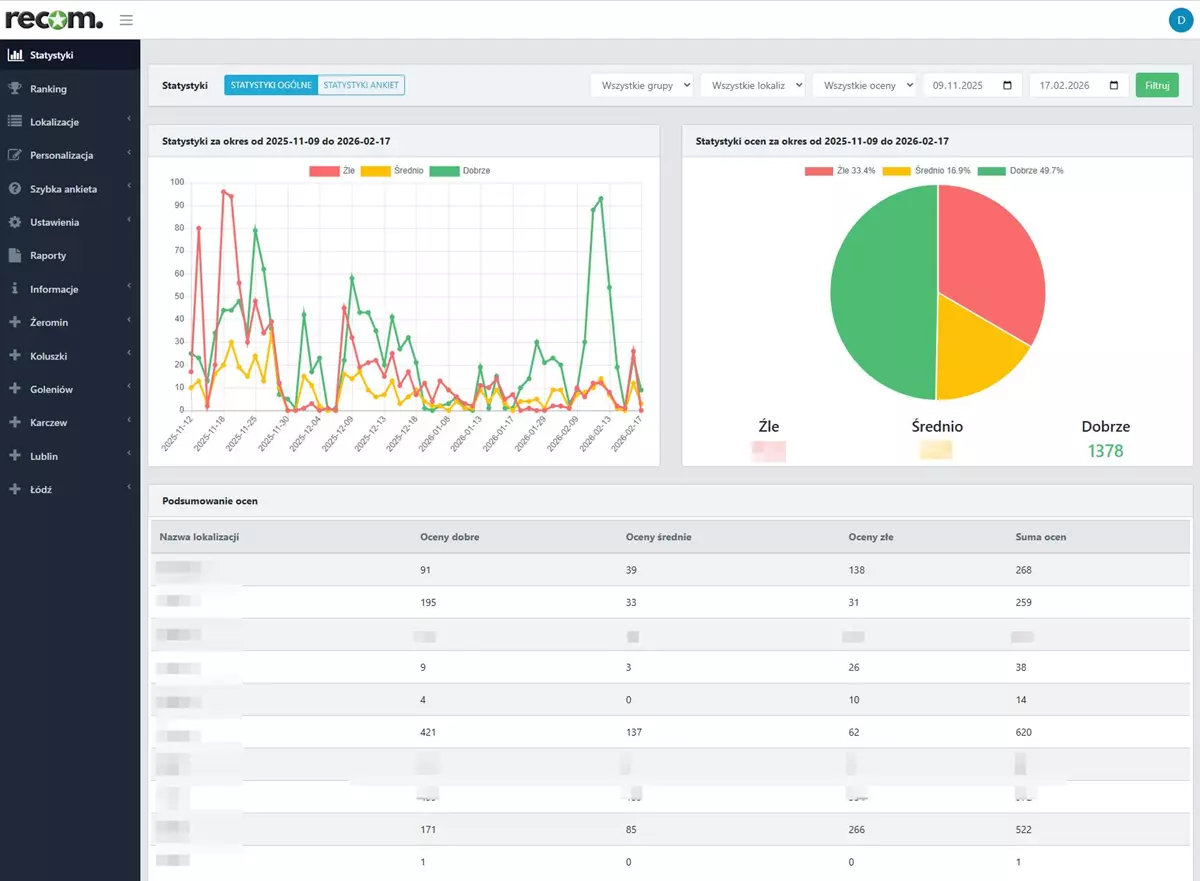This screenshot has width=1200, height=881.
Task: Open the Wszystkie grupy dropdown
Action: (x=641, y=86)
